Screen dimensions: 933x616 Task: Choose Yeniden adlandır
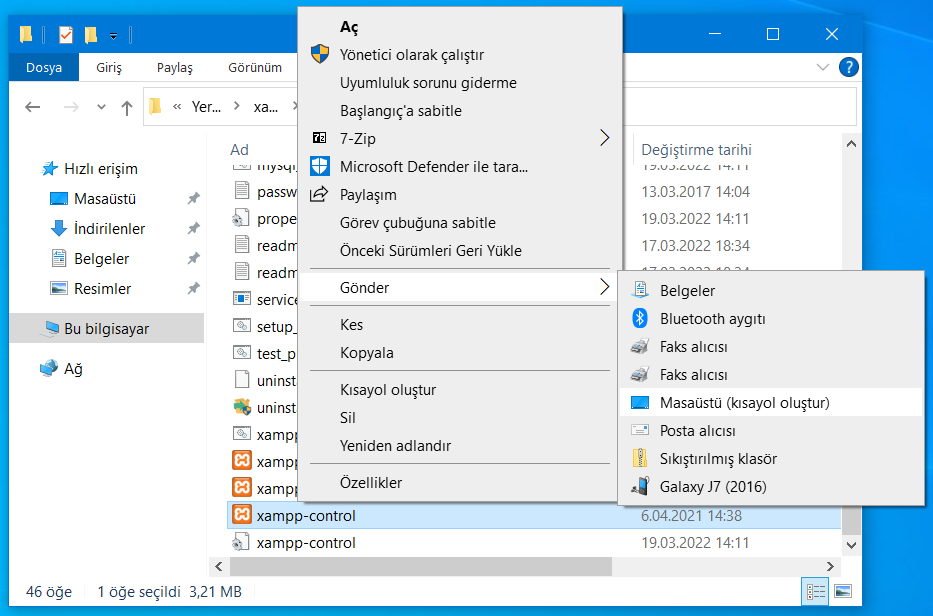pyautogui.click(x=460, y=446)
